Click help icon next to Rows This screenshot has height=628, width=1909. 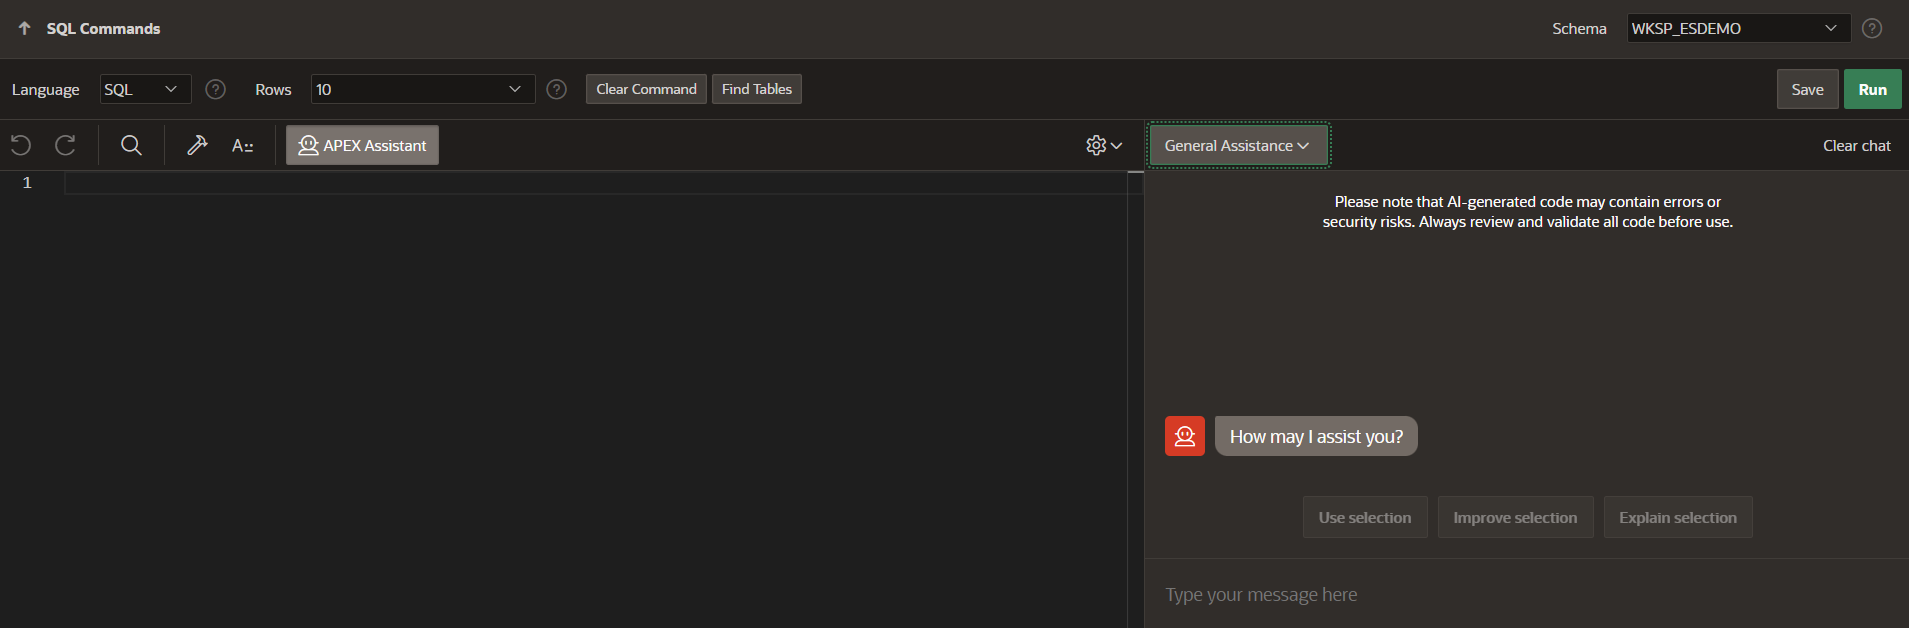557,89
